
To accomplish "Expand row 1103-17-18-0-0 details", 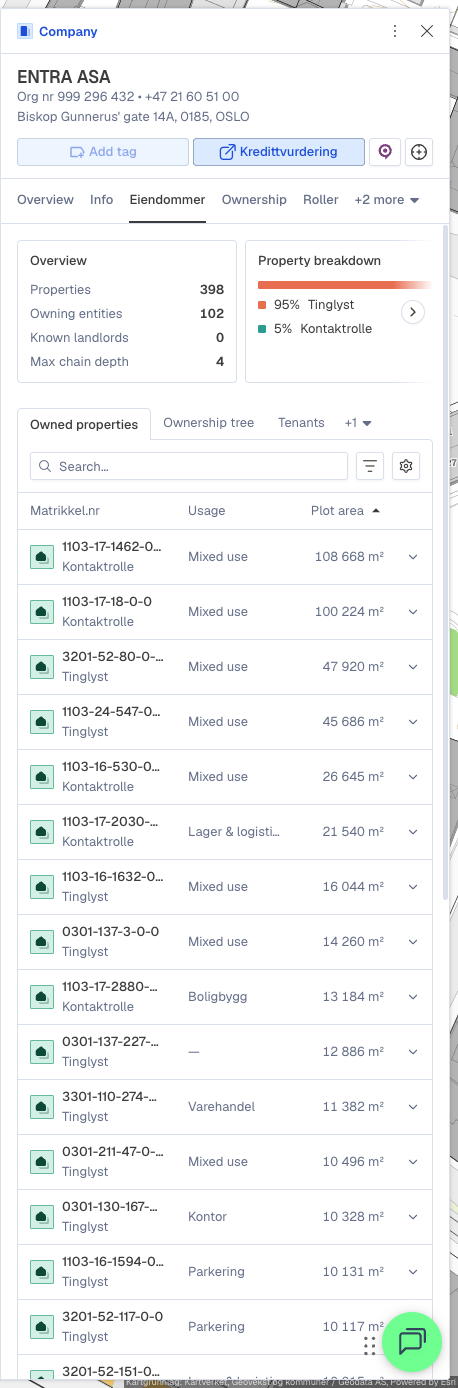I will point(413,612).
